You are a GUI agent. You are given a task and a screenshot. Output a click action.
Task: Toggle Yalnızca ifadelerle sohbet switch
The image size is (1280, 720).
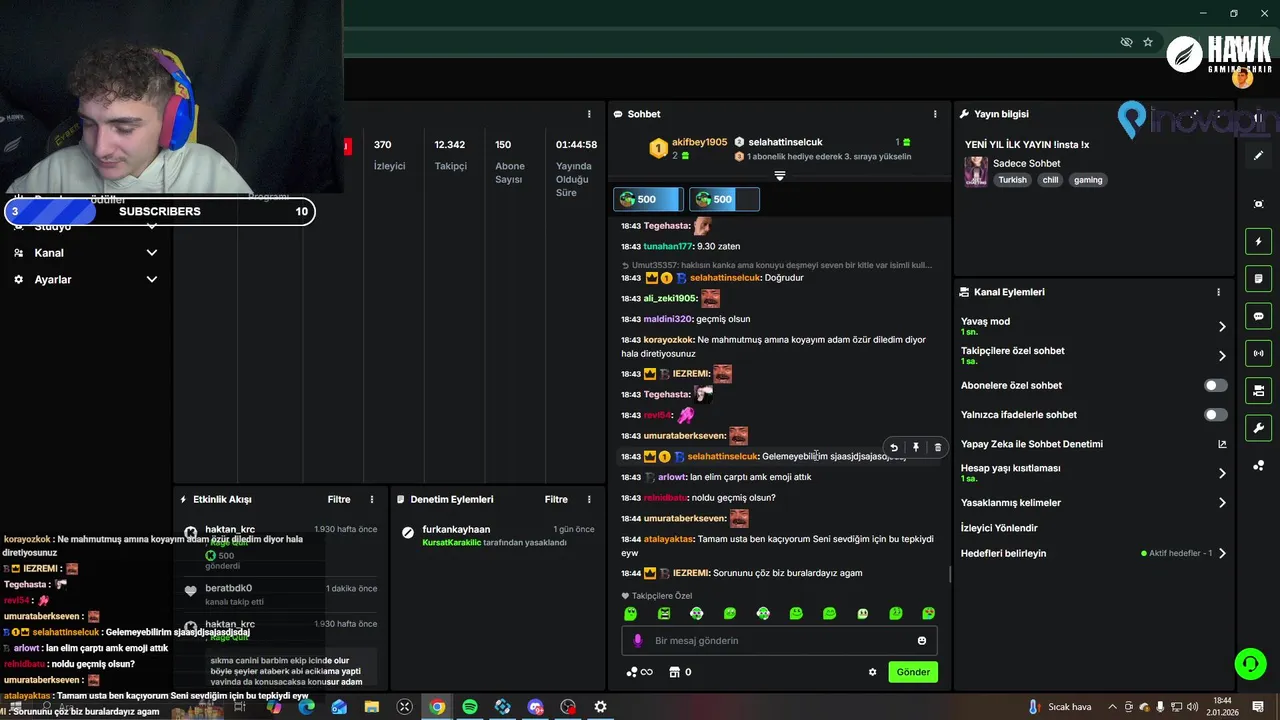pos(1215,414)
